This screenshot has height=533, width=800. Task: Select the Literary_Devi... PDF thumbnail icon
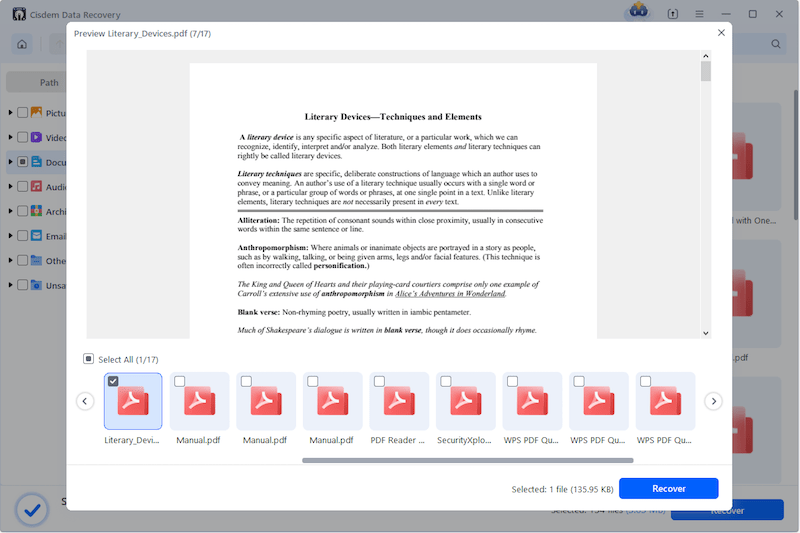point(133,401)
